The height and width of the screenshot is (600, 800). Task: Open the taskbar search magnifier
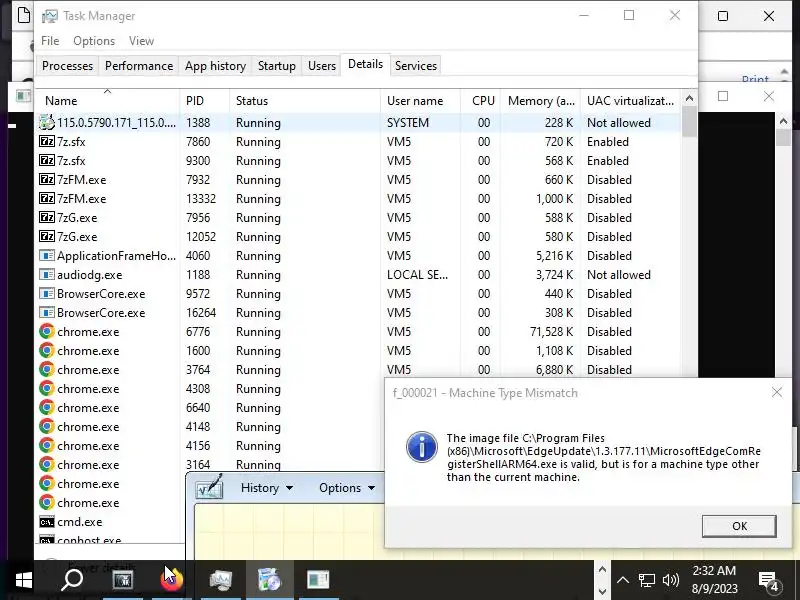pos(72,580)
